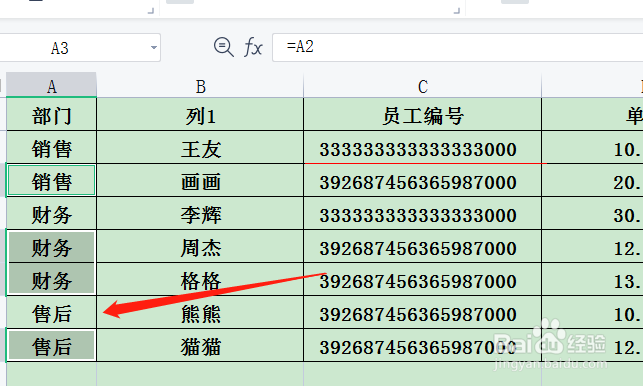Click the cell 猫猫
This screenshot has width=643, height=386.
click(x=200, y=345)
